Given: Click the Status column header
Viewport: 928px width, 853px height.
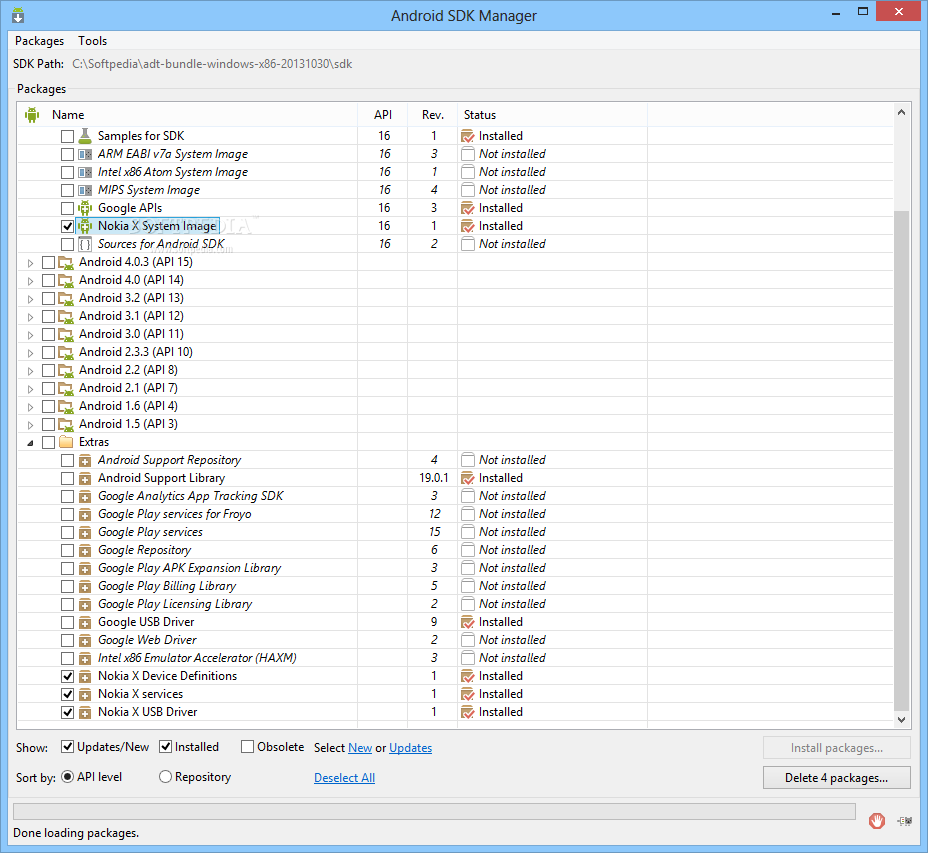Looking at the screenshot, I should pos(552,115).
